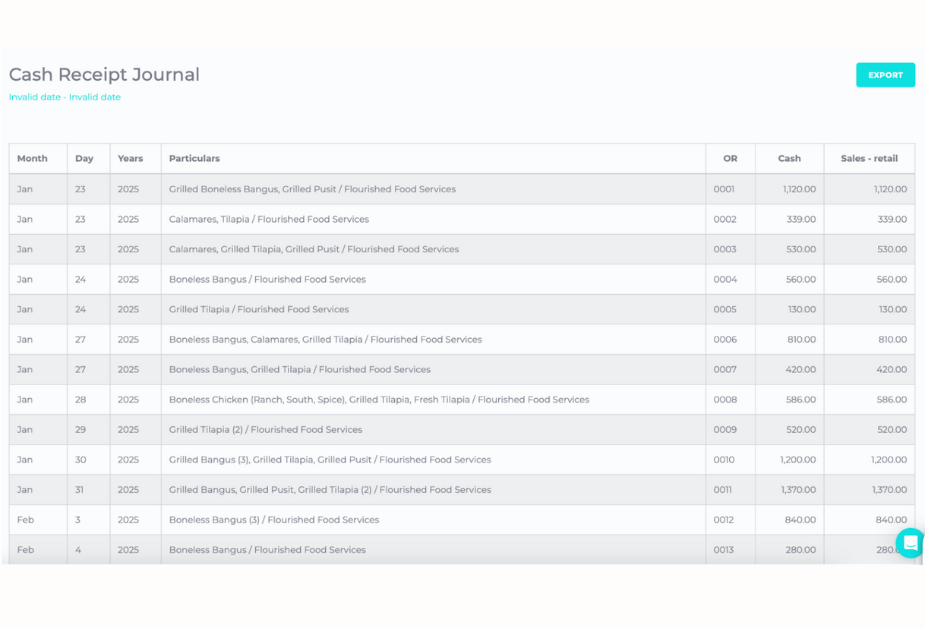Click the Particulars column header
925x628 pixels.
pos(194,158)
